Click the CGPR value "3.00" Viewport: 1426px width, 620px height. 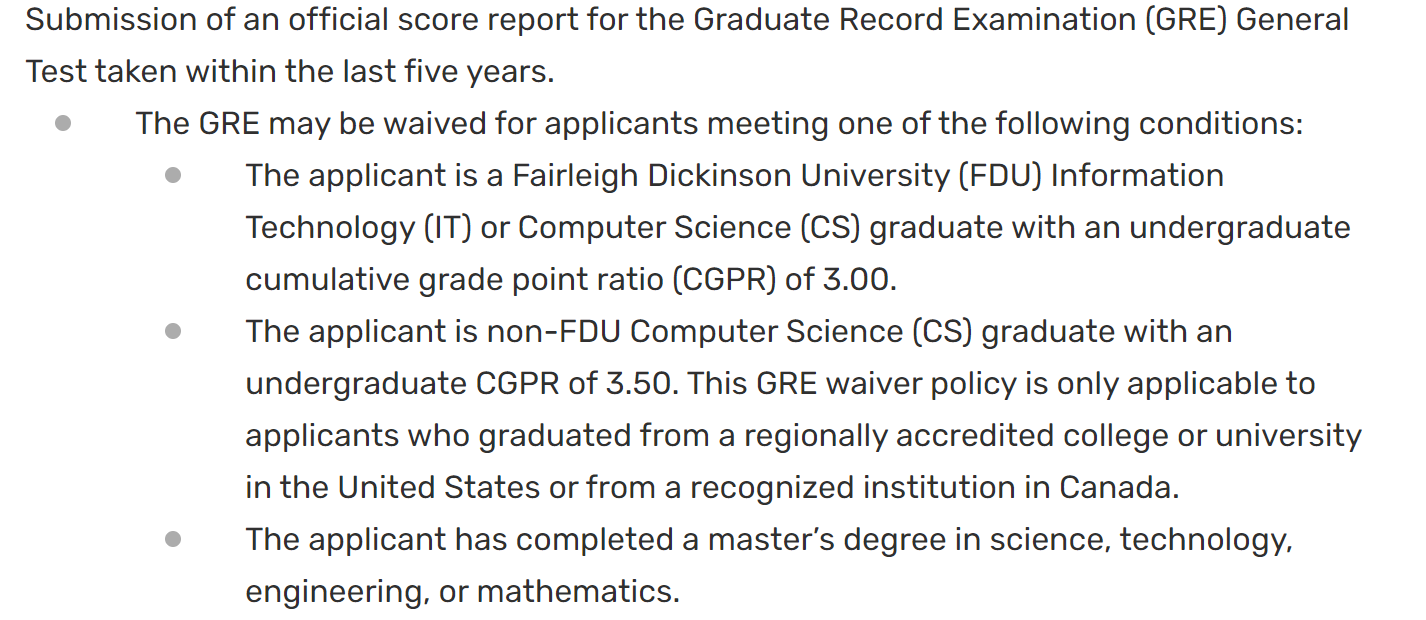tap(856, 280)
